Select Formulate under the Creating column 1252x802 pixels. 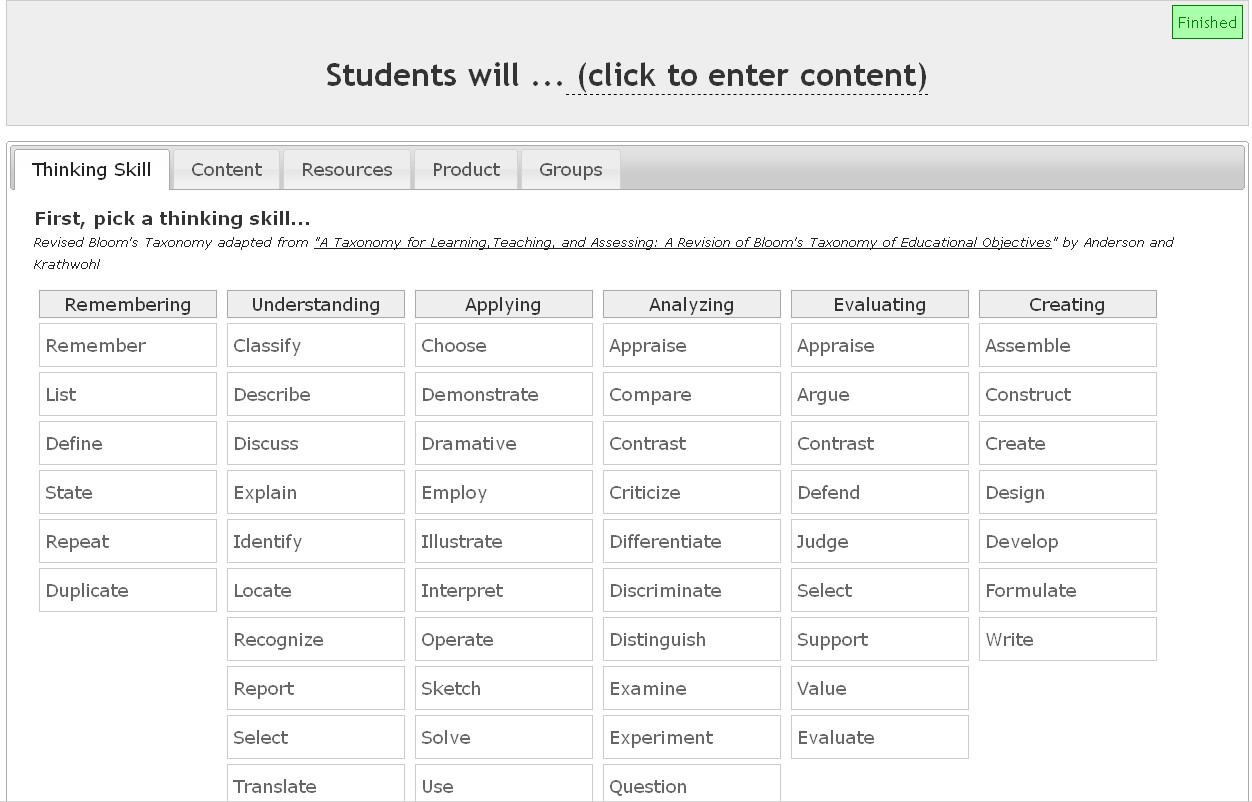tap(1067, 590)
